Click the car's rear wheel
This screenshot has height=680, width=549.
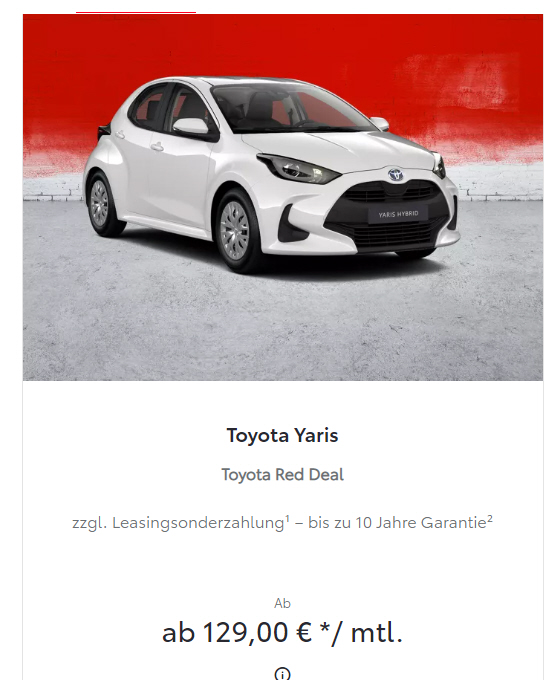(99, 203)
